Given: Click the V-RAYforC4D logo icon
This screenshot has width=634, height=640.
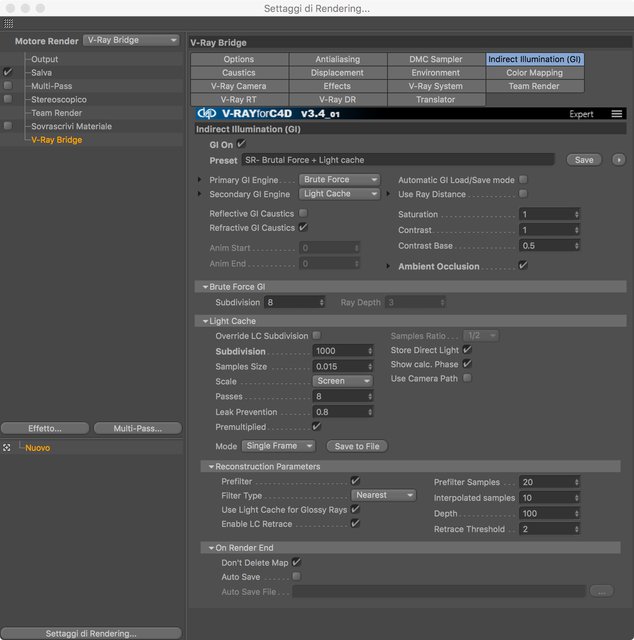Looking at the screenshot, I should (207, 113).
